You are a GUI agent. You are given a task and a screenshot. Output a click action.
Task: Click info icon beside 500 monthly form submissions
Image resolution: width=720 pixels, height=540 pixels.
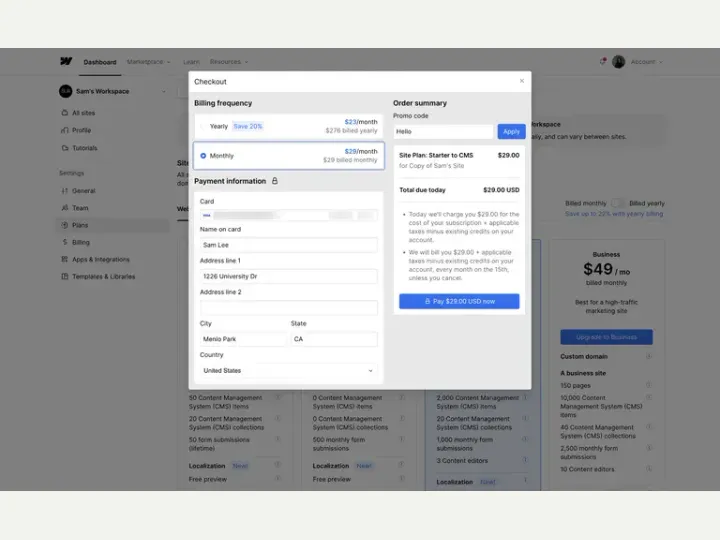401,439
